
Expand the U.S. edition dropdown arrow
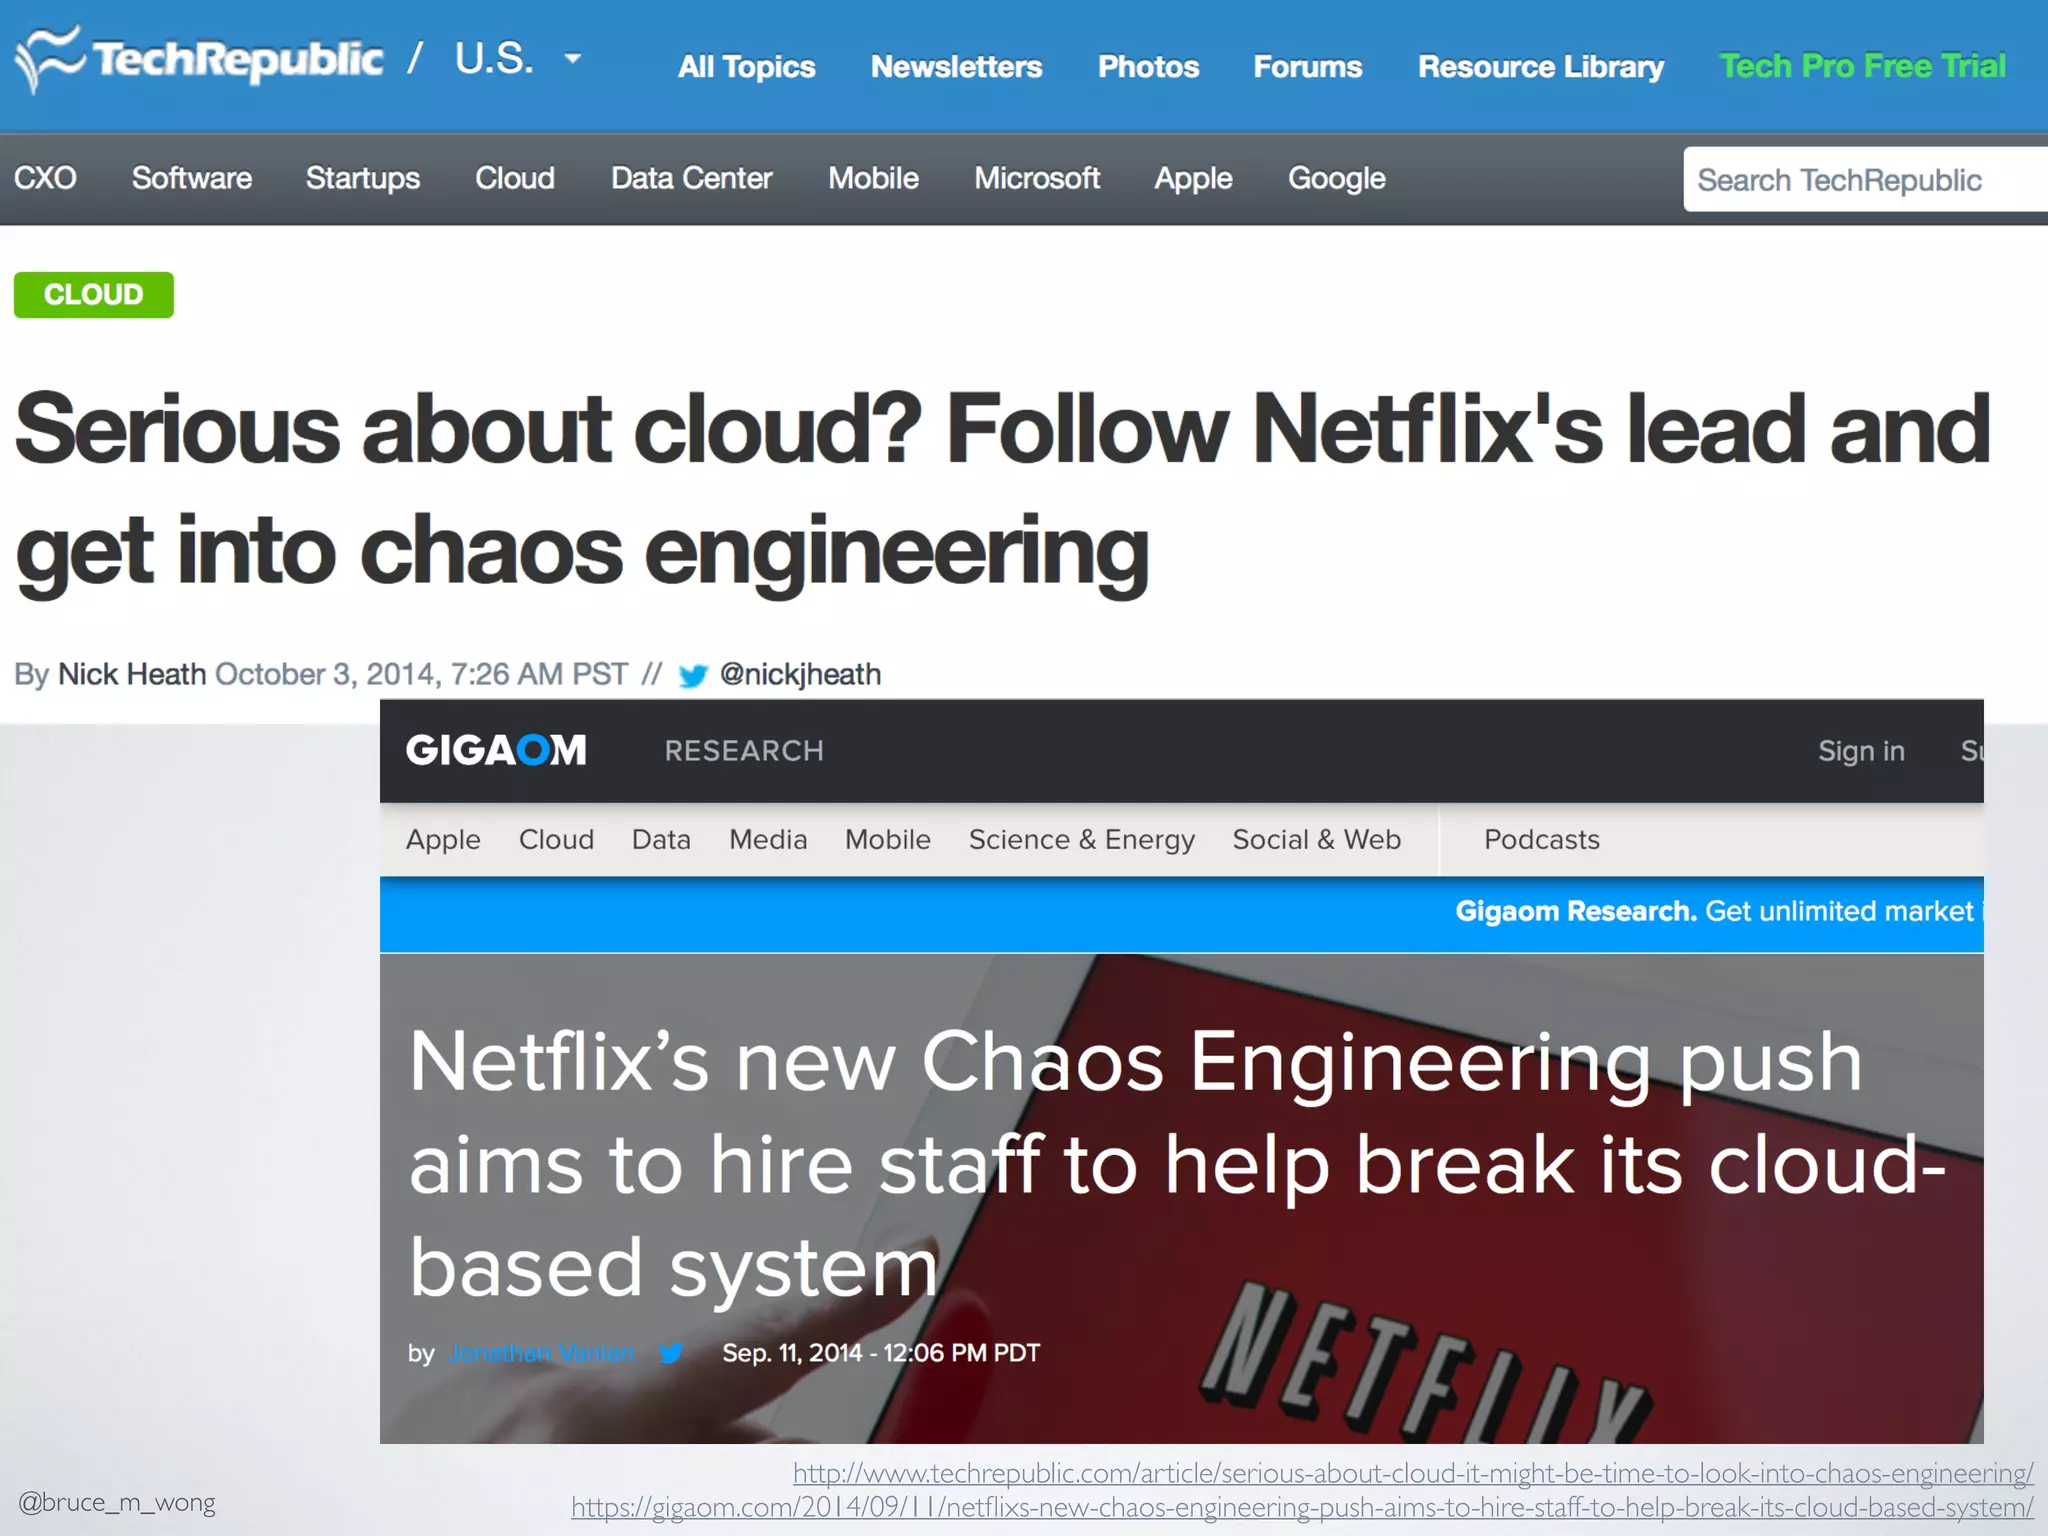click(573, 59)
